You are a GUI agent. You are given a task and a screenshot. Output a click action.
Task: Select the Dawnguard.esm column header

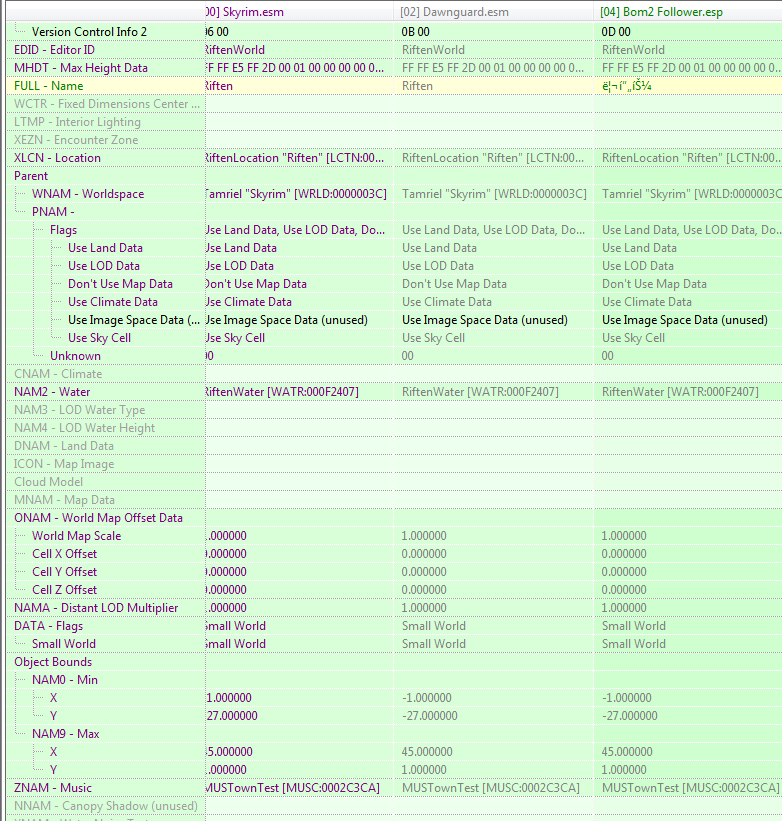(x=494, y=12)
